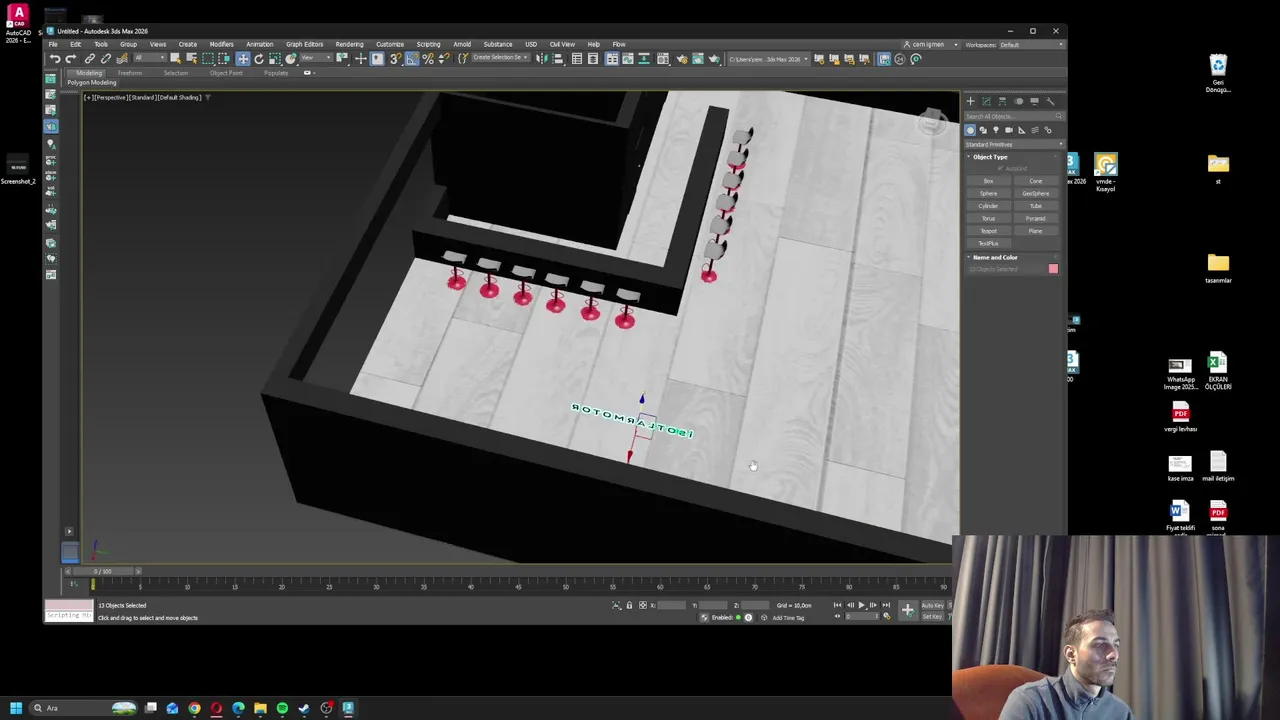Select Shapes category in Create panel

coord(983,130)
